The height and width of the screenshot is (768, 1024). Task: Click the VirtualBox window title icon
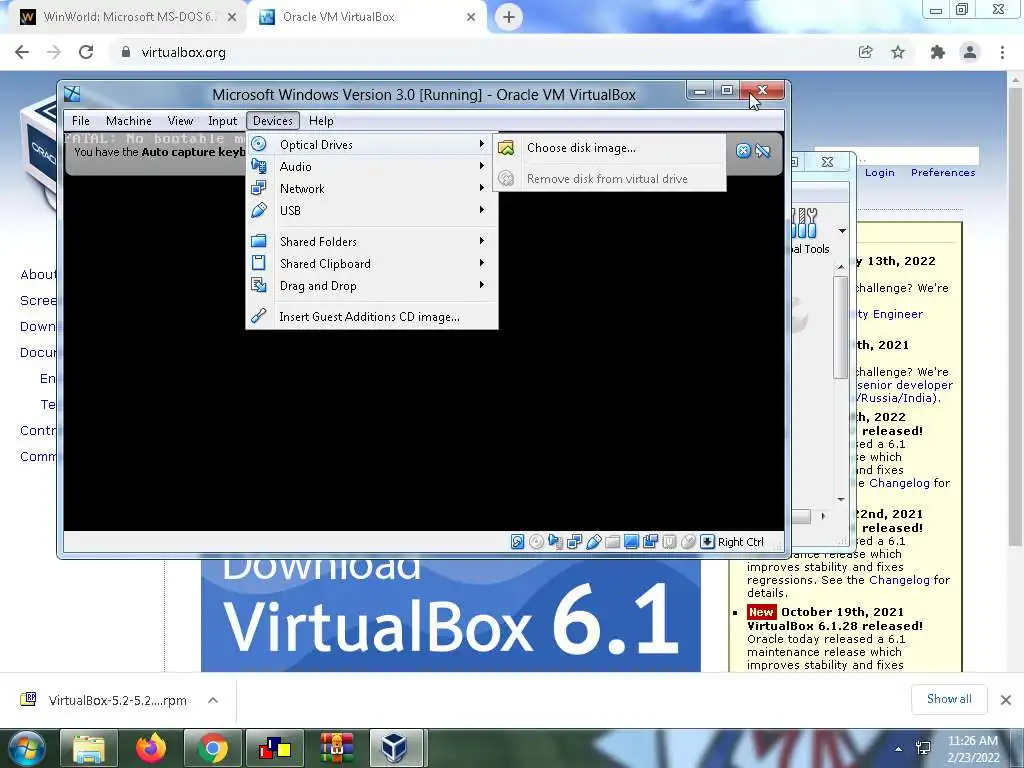pyautogui.click(x=72, y=94)
